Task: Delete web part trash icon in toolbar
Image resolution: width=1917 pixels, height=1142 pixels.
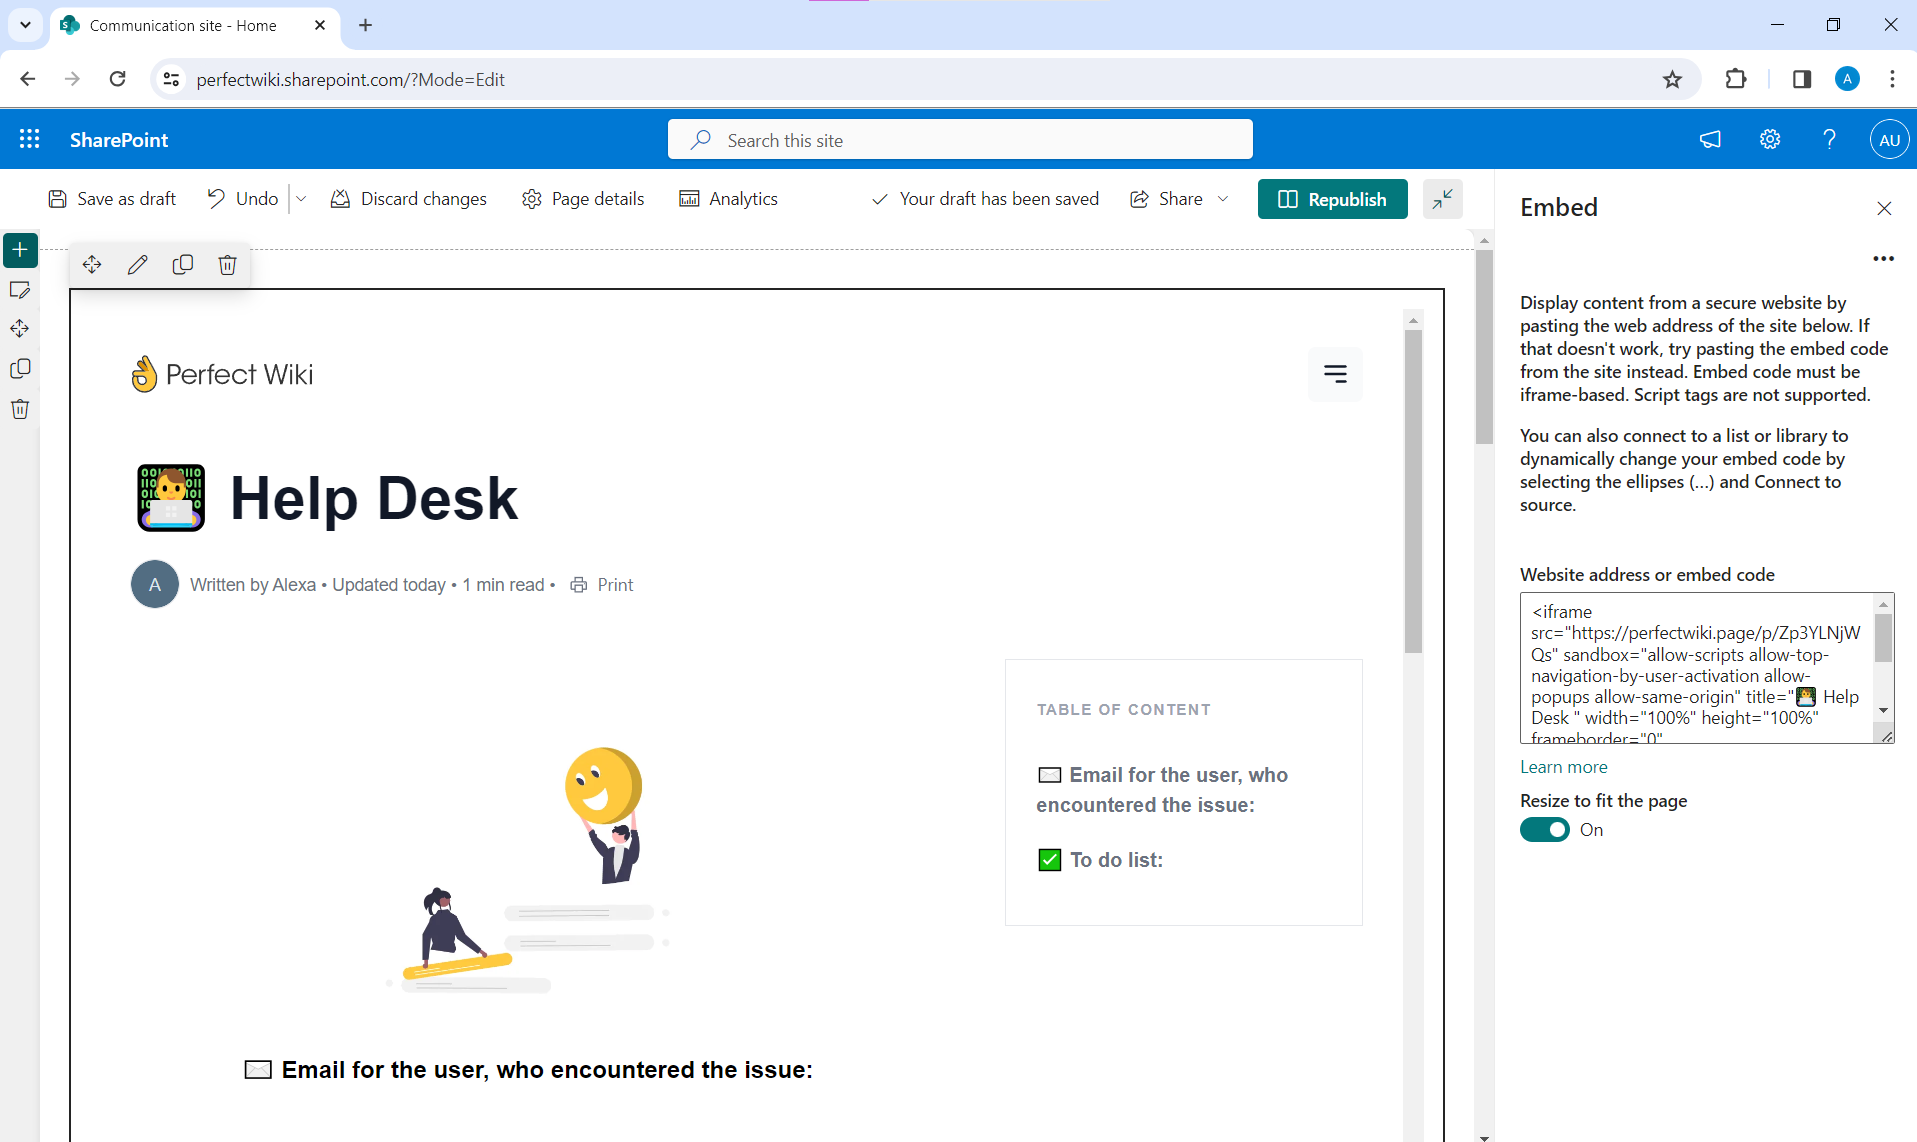Action: 228,264
